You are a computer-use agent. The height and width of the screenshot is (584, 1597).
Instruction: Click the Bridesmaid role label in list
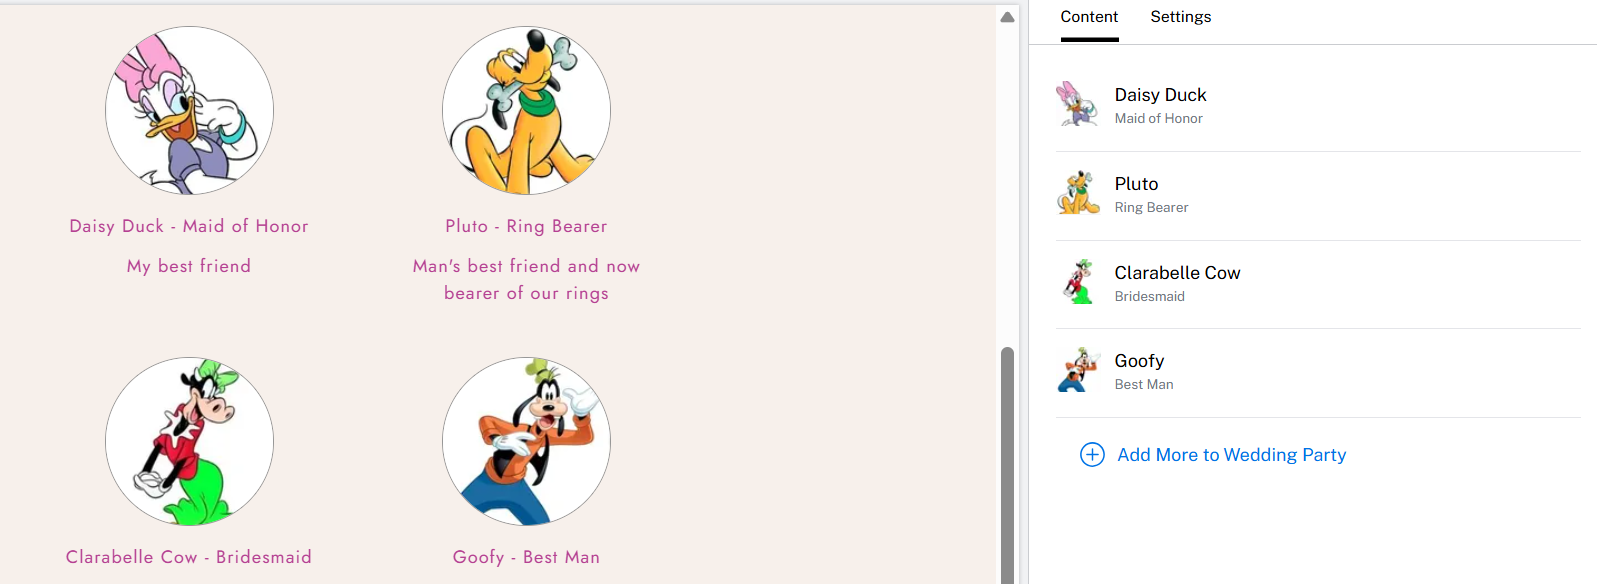pos(1149,296)
